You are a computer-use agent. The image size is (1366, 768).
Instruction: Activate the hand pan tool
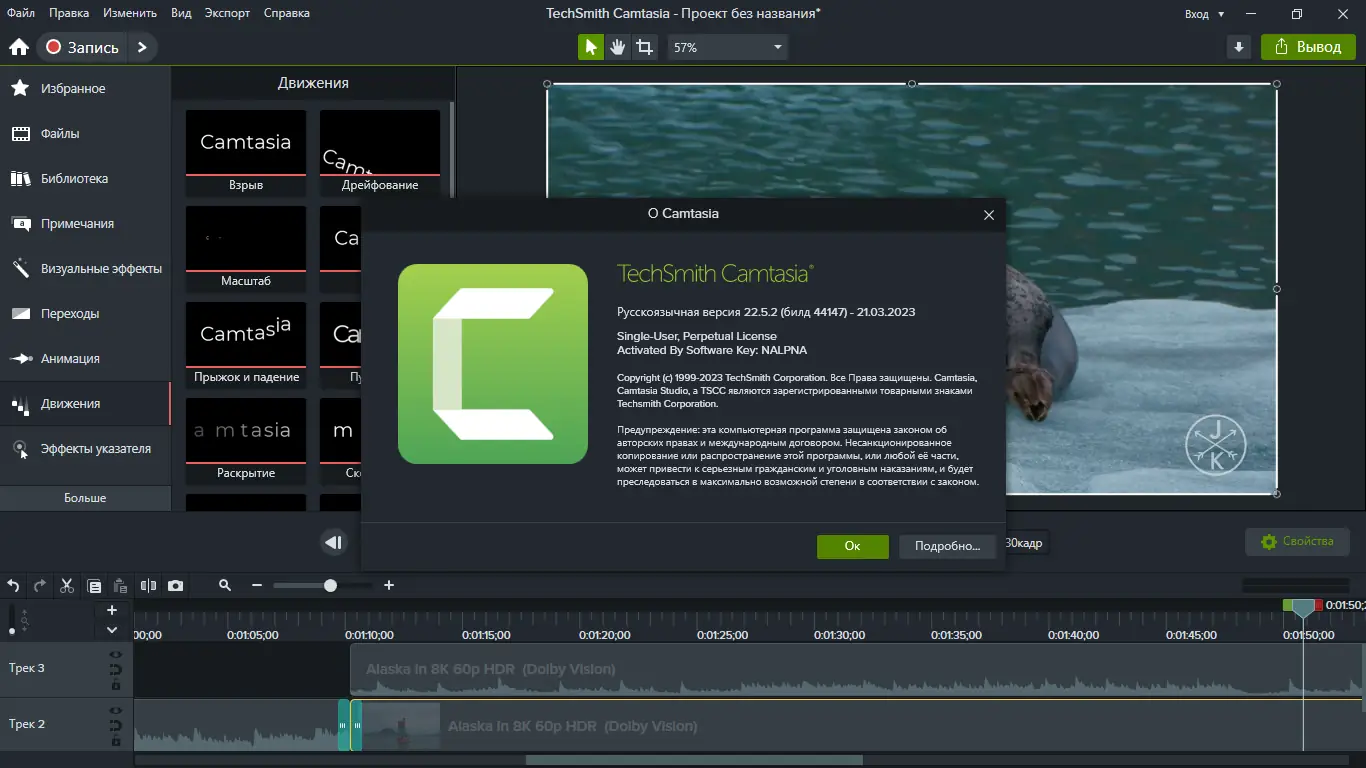click(617, 46)
